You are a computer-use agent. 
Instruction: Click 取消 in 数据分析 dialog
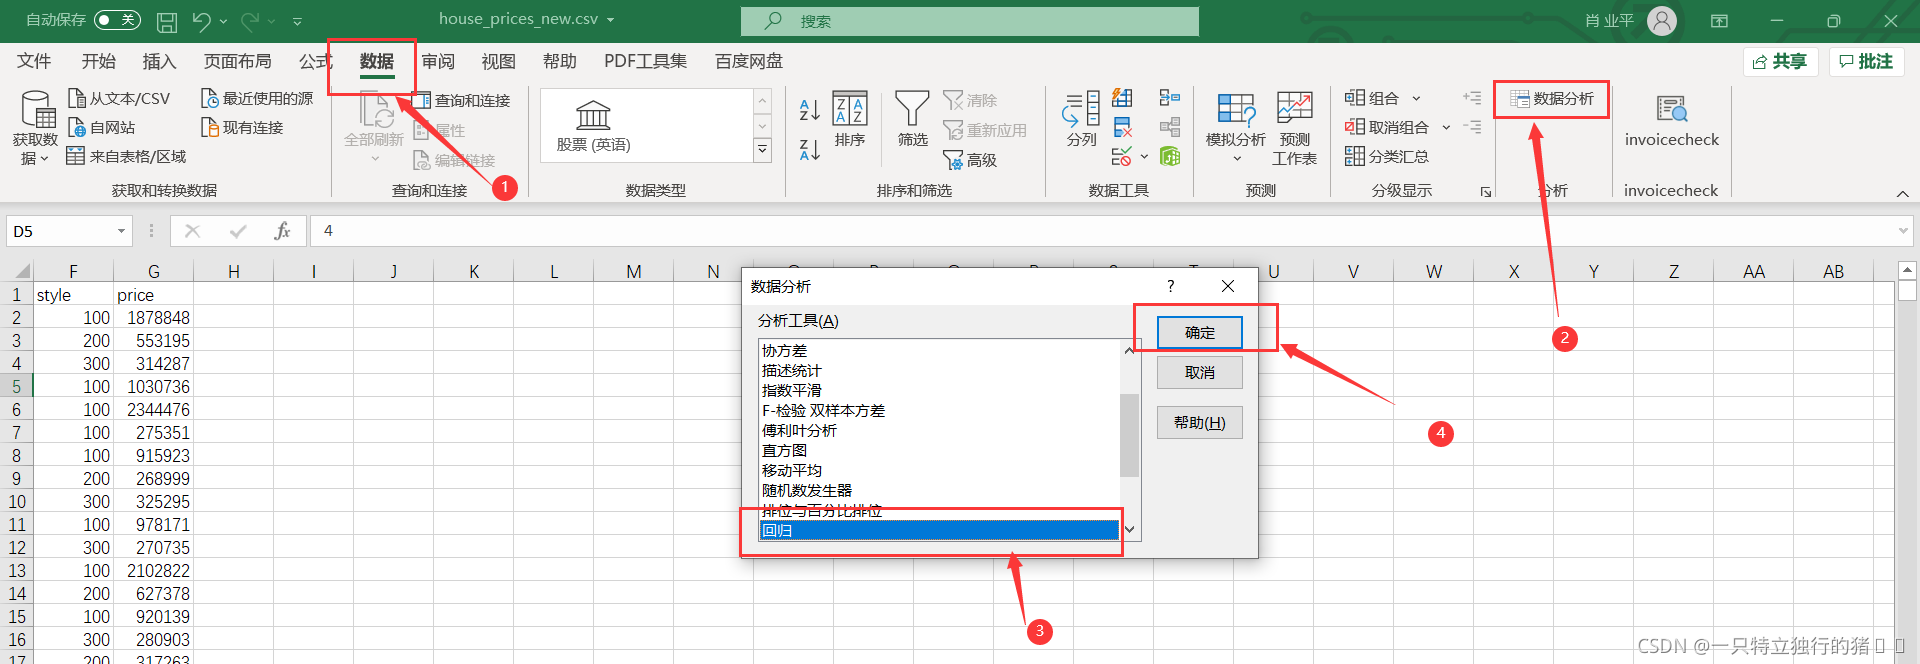pyautogui.click(x=1199, y=373)
